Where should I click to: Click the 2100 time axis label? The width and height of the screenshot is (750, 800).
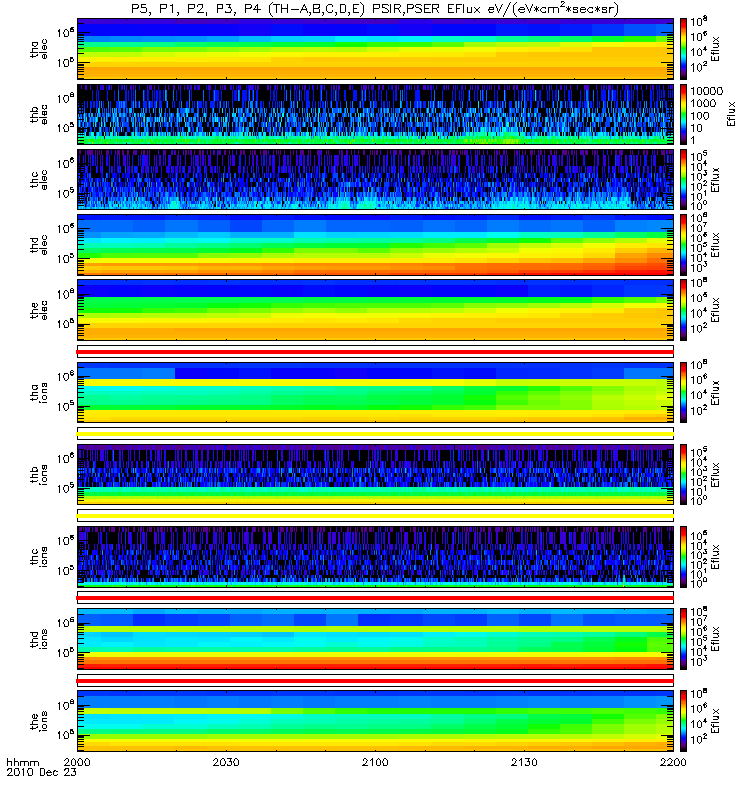375,762
